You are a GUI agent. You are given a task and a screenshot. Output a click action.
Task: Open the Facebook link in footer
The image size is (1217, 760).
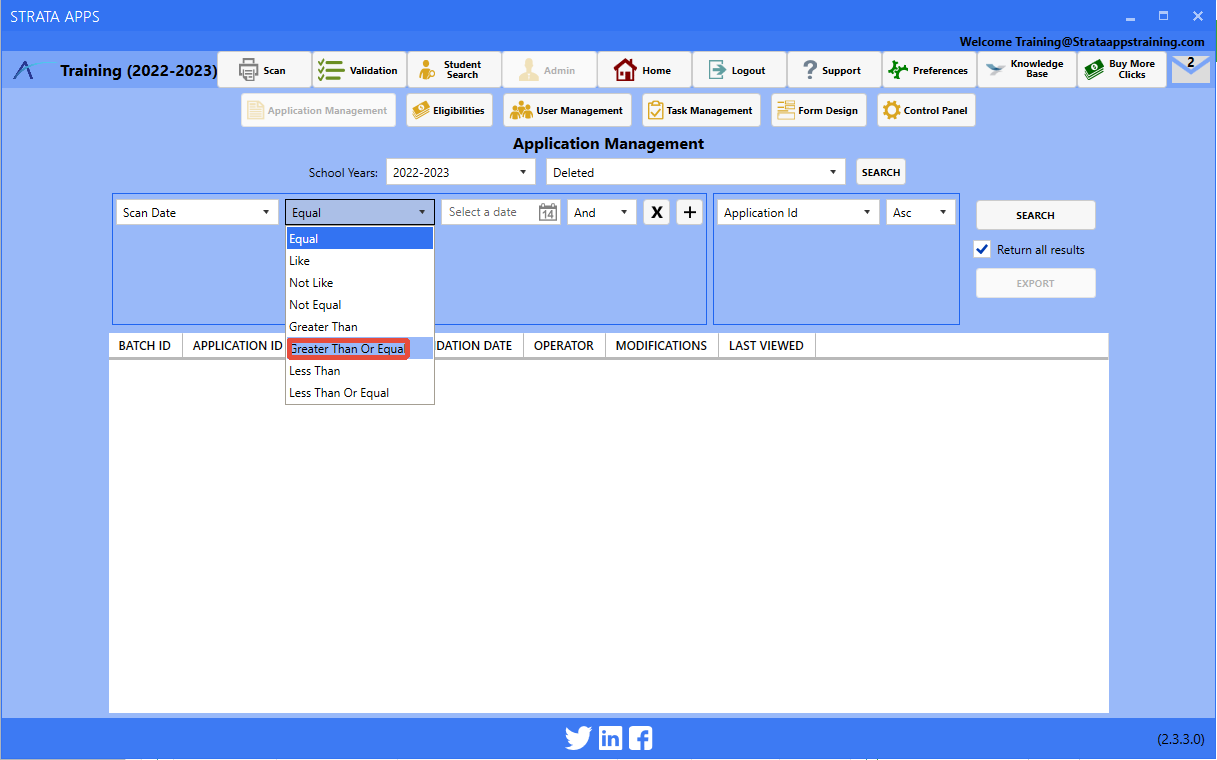pyautogui.click(x=641, y=739)
